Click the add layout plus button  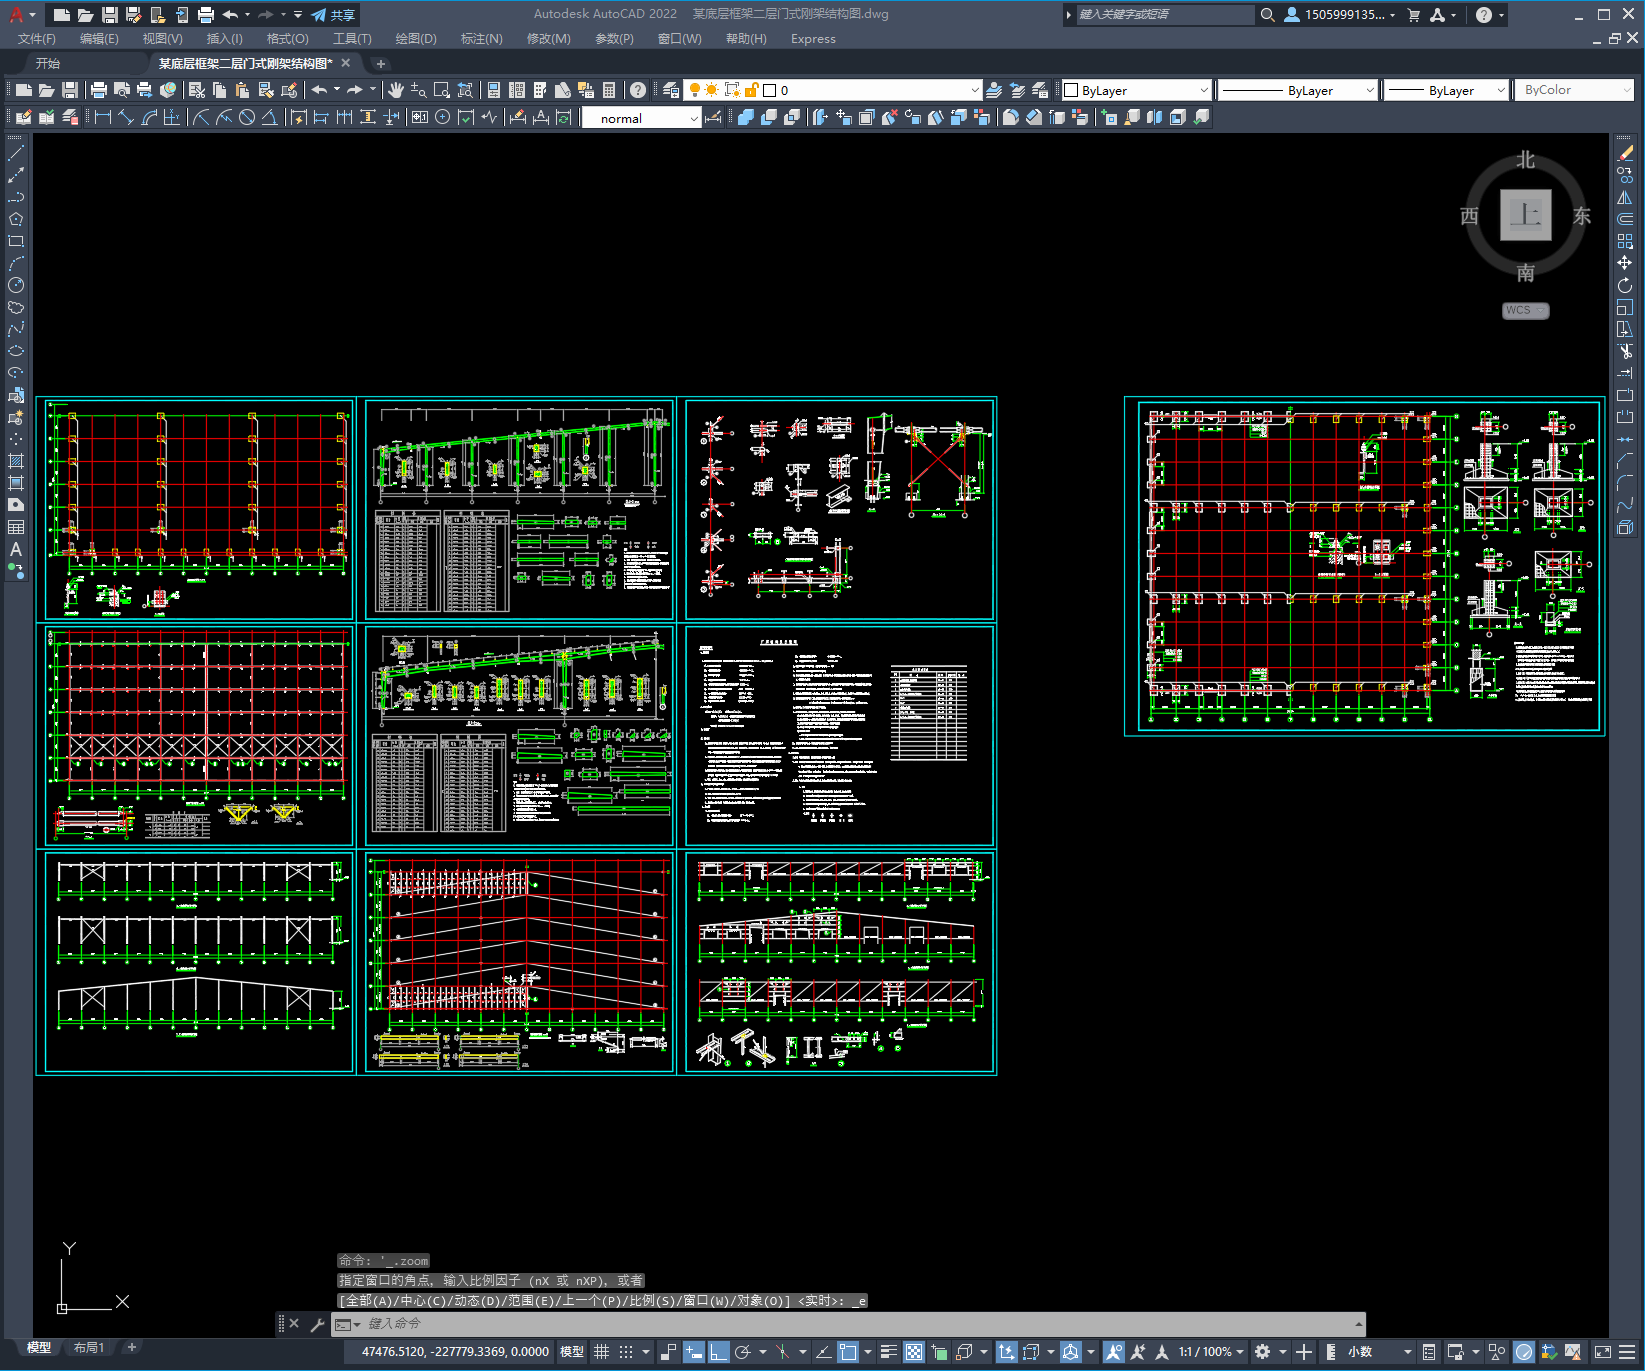[131, 1348]
